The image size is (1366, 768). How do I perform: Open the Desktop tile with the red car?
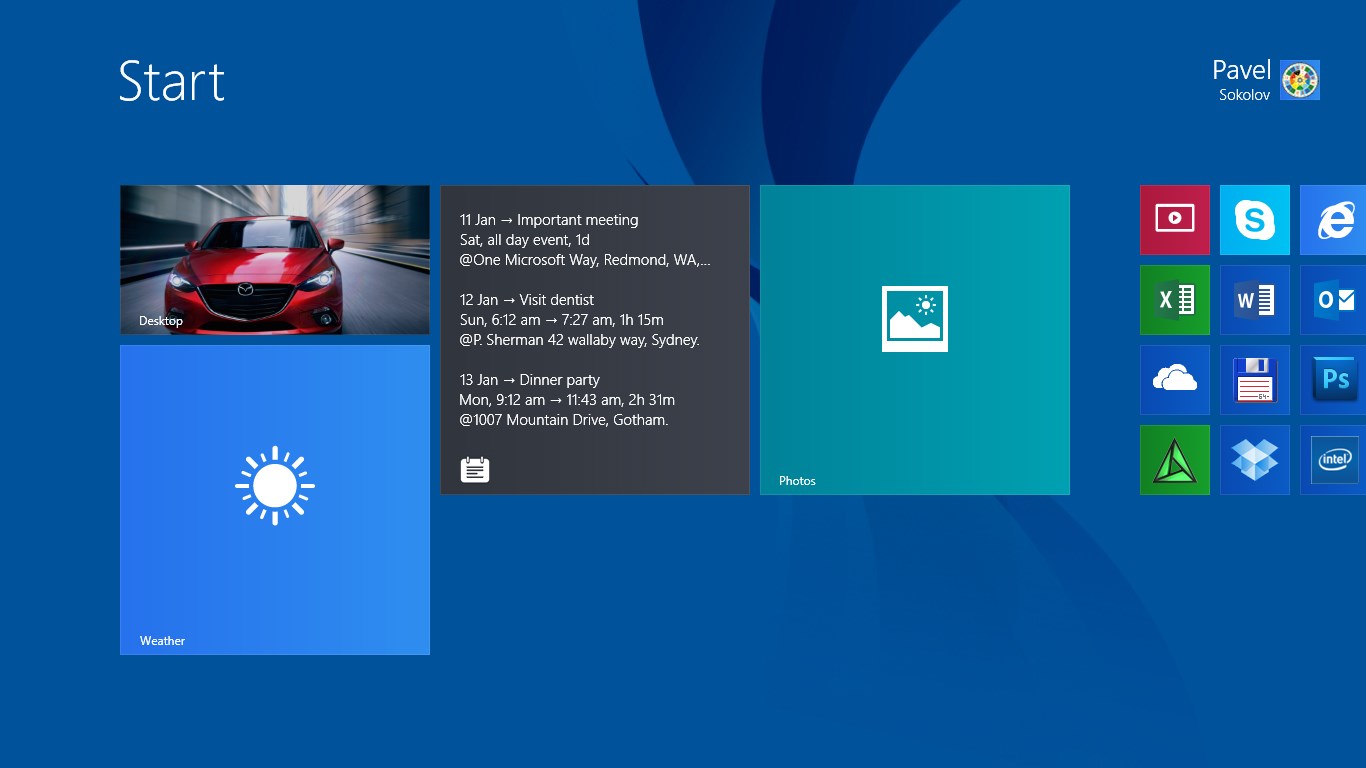pos(275,260)
